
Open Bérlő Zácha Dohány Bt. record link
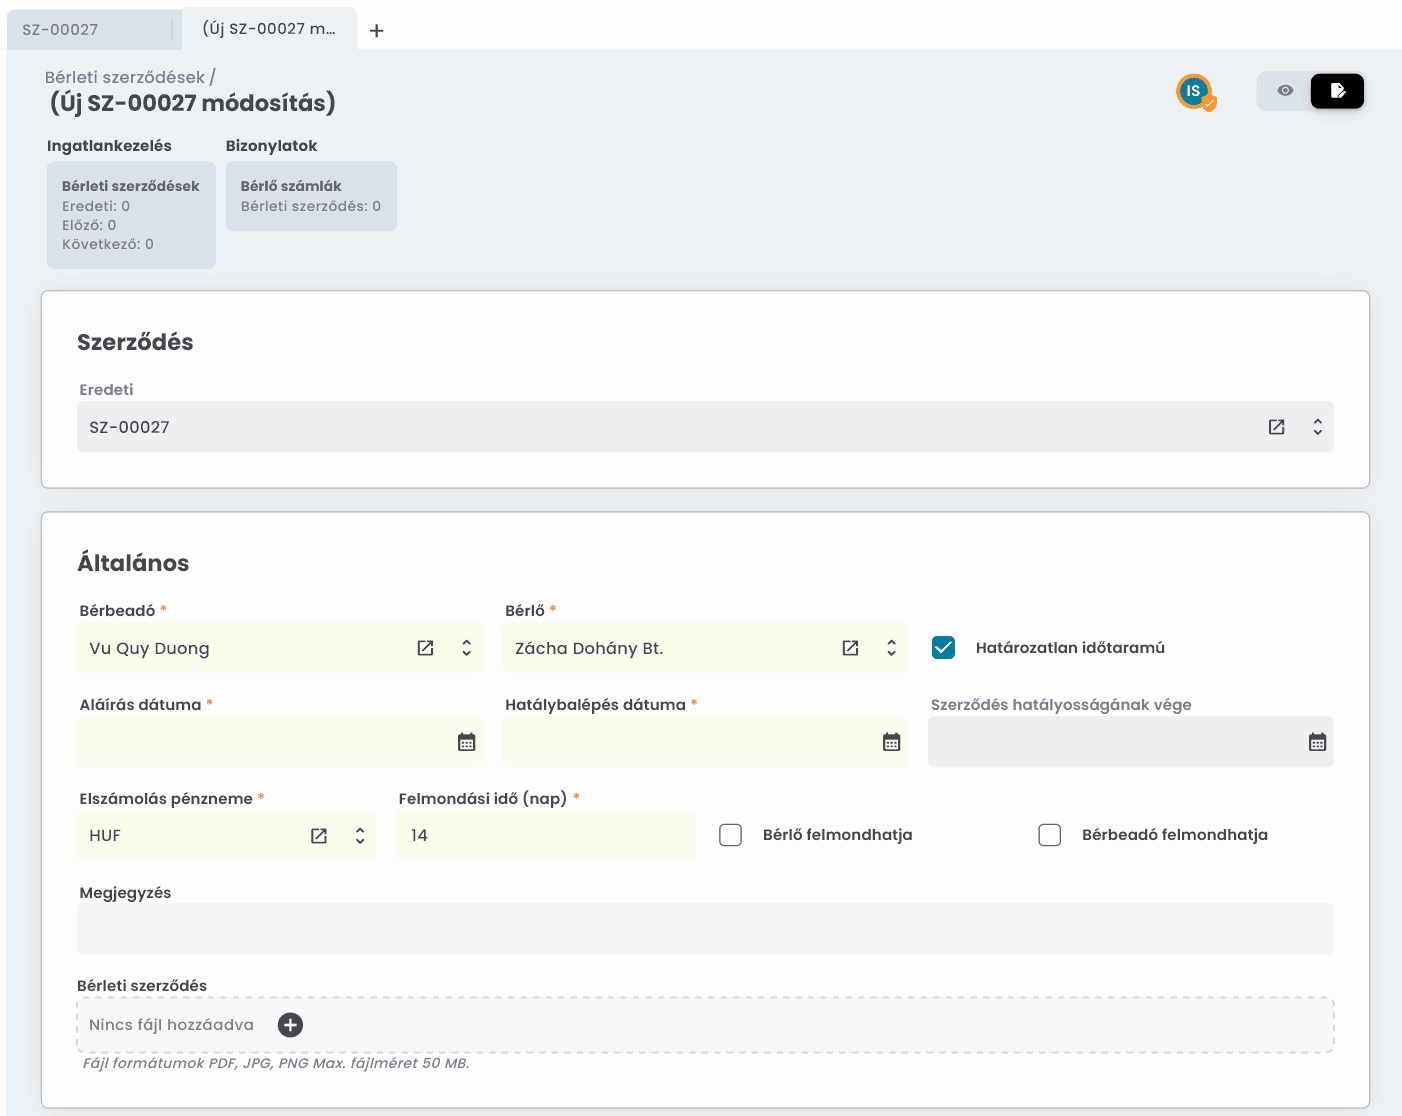point(851,648)
